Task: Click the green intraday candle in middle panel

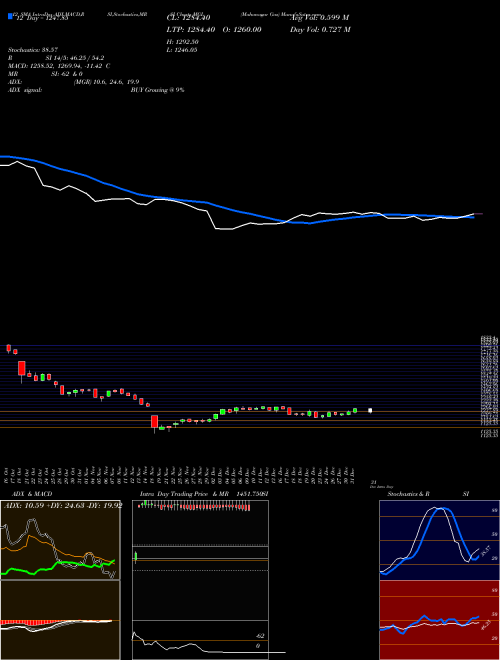Action: coord(136,557)
